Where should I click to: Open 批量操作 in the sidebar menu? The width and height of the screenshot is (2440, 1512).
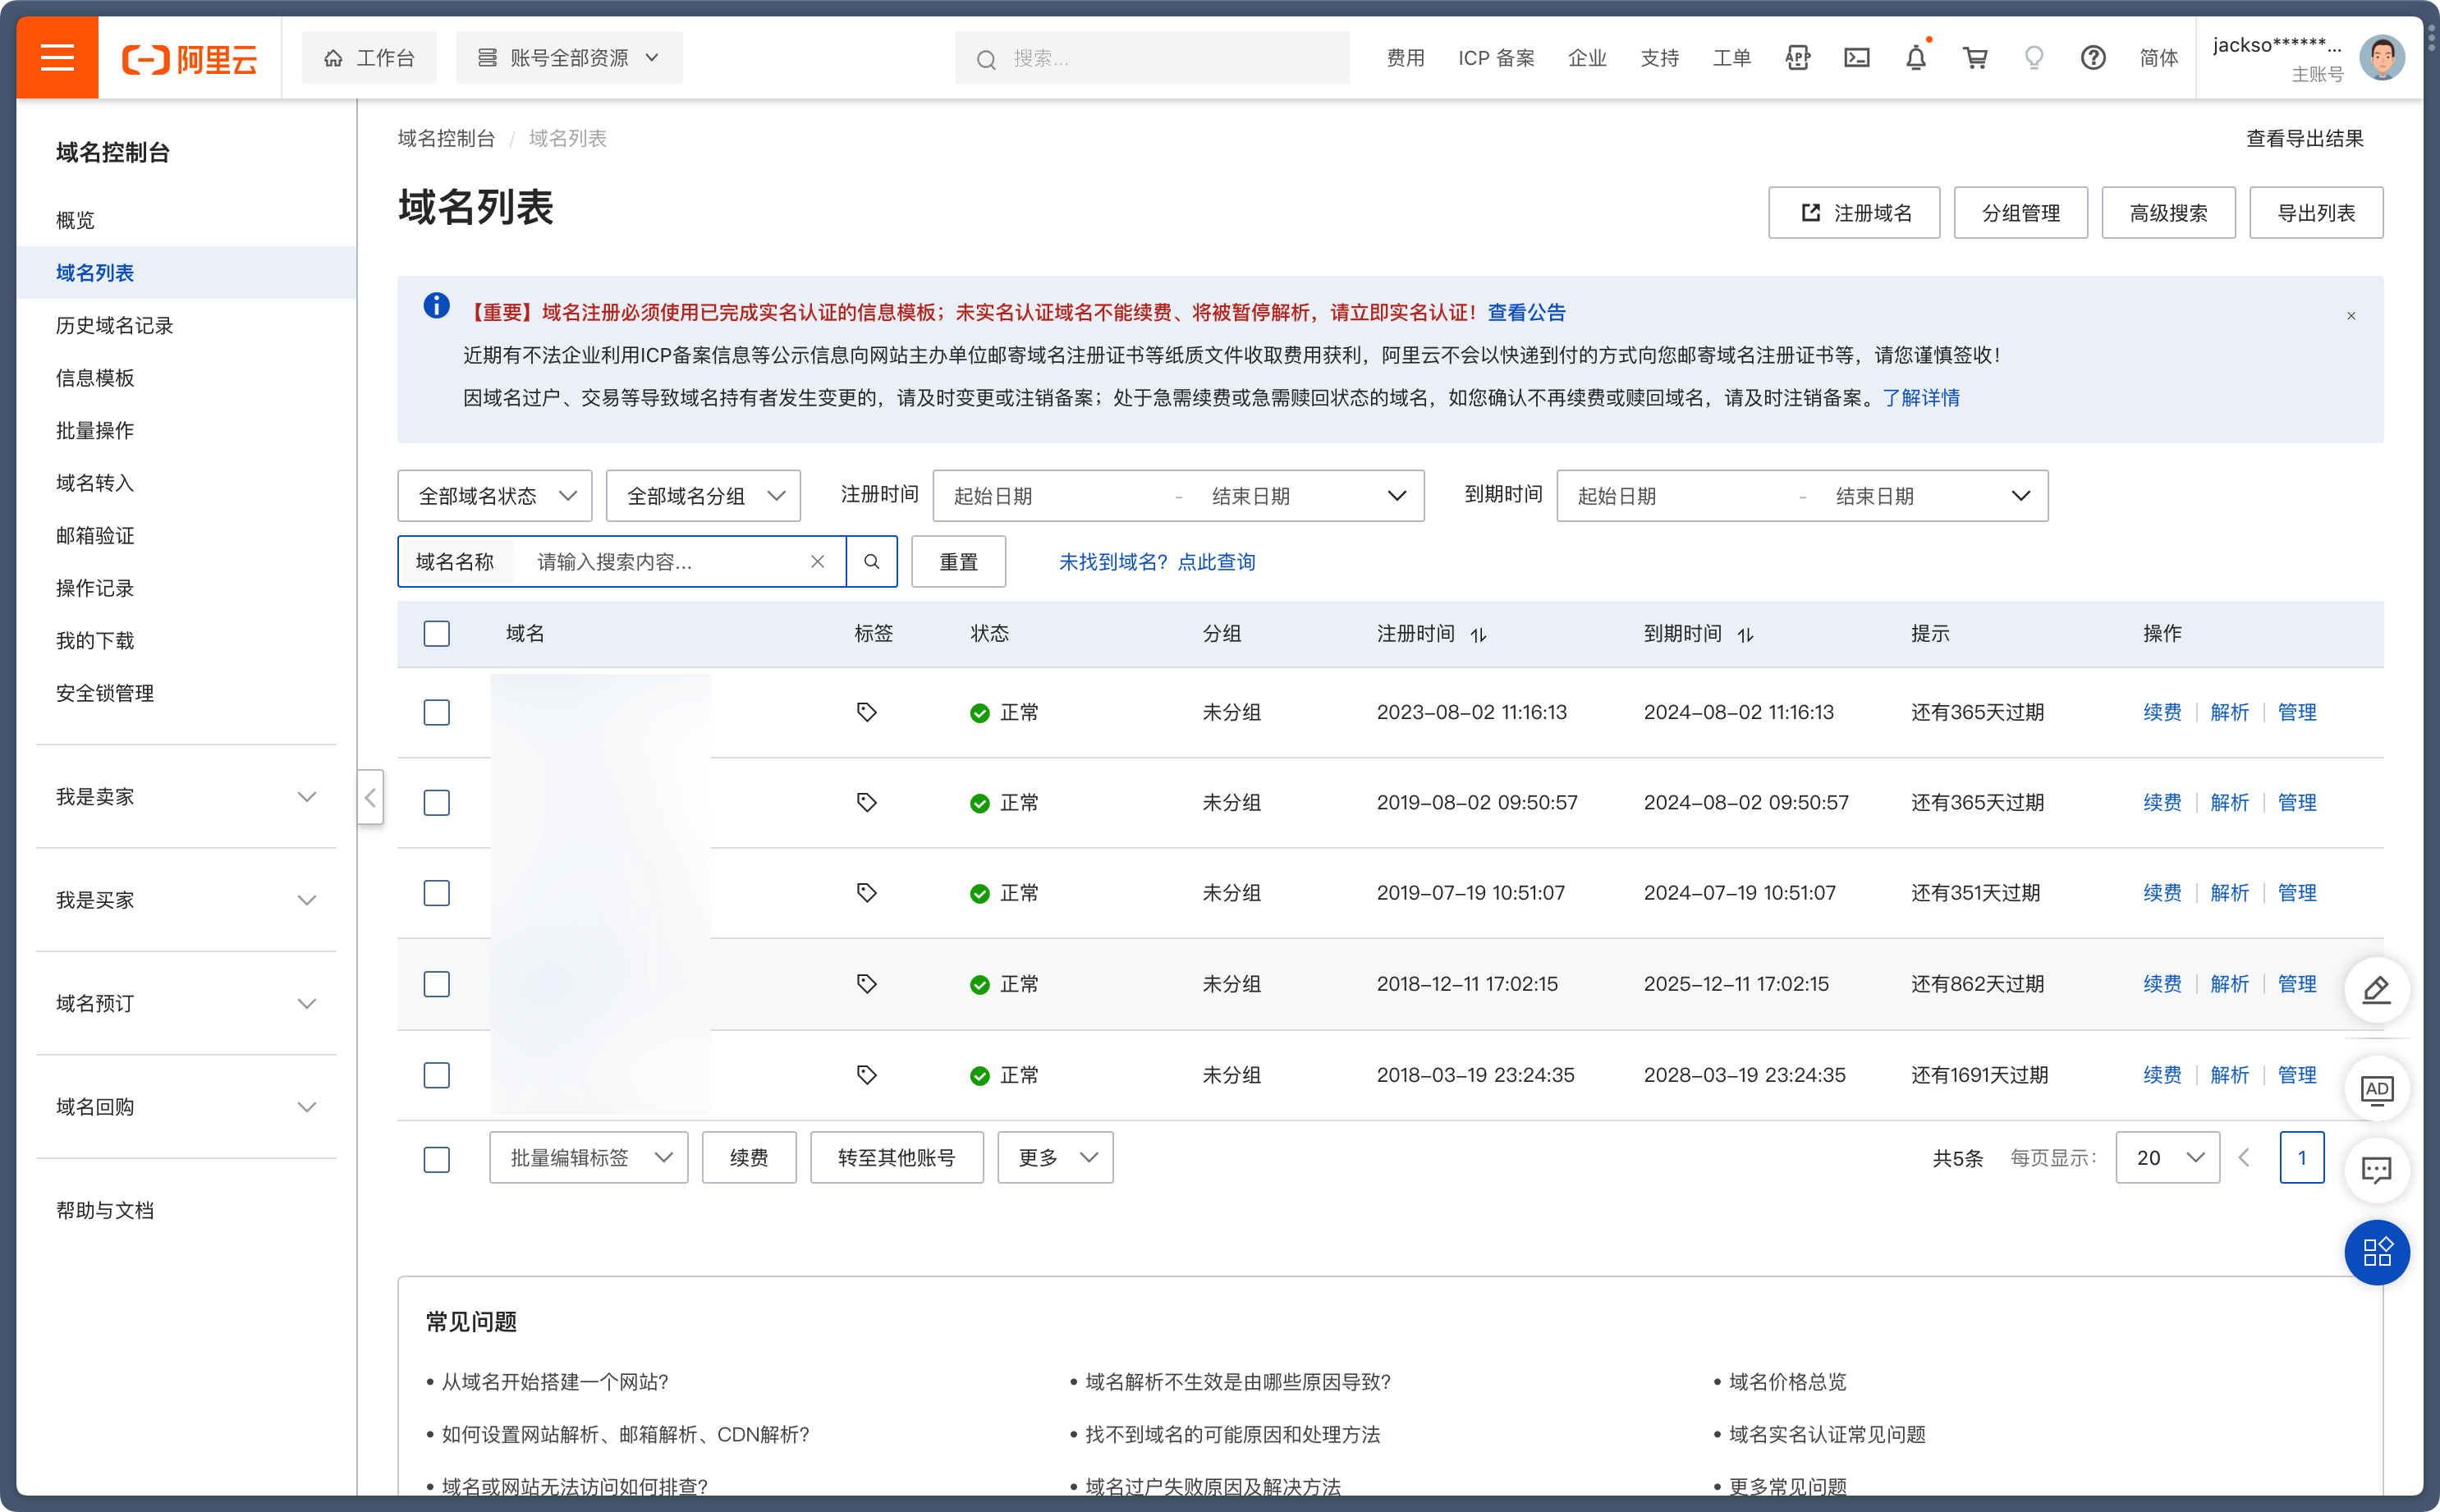(x=95, y=431)
